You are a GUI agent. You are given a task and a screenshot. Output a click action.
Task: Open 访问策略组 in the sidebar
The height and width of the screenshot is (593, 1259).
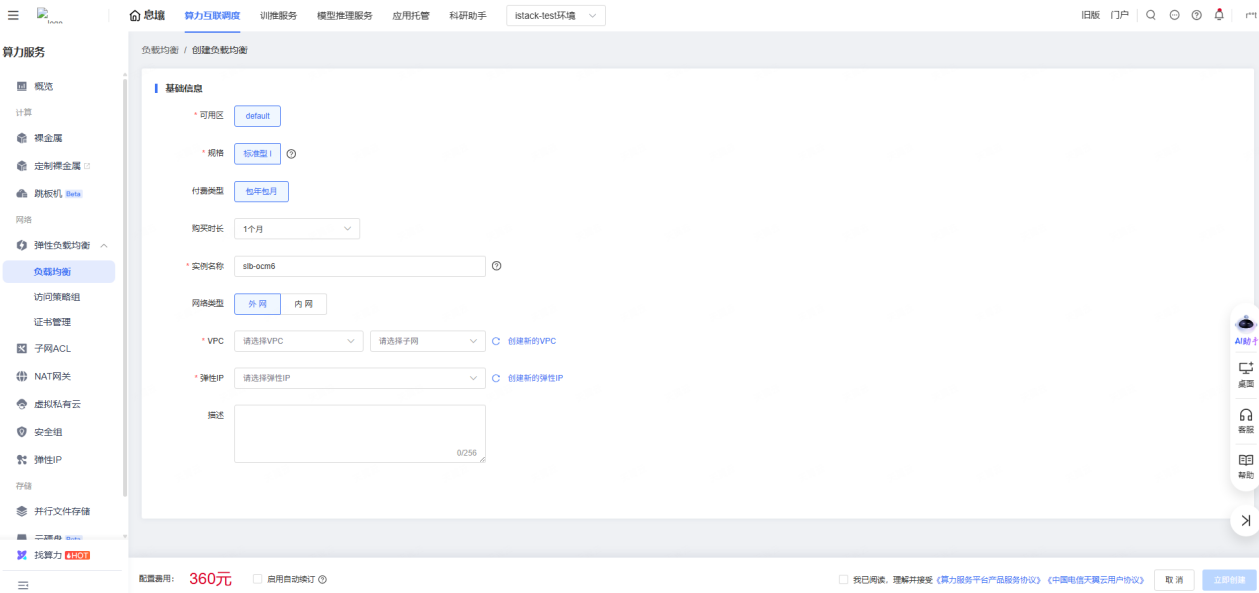(x=57, y=297)
